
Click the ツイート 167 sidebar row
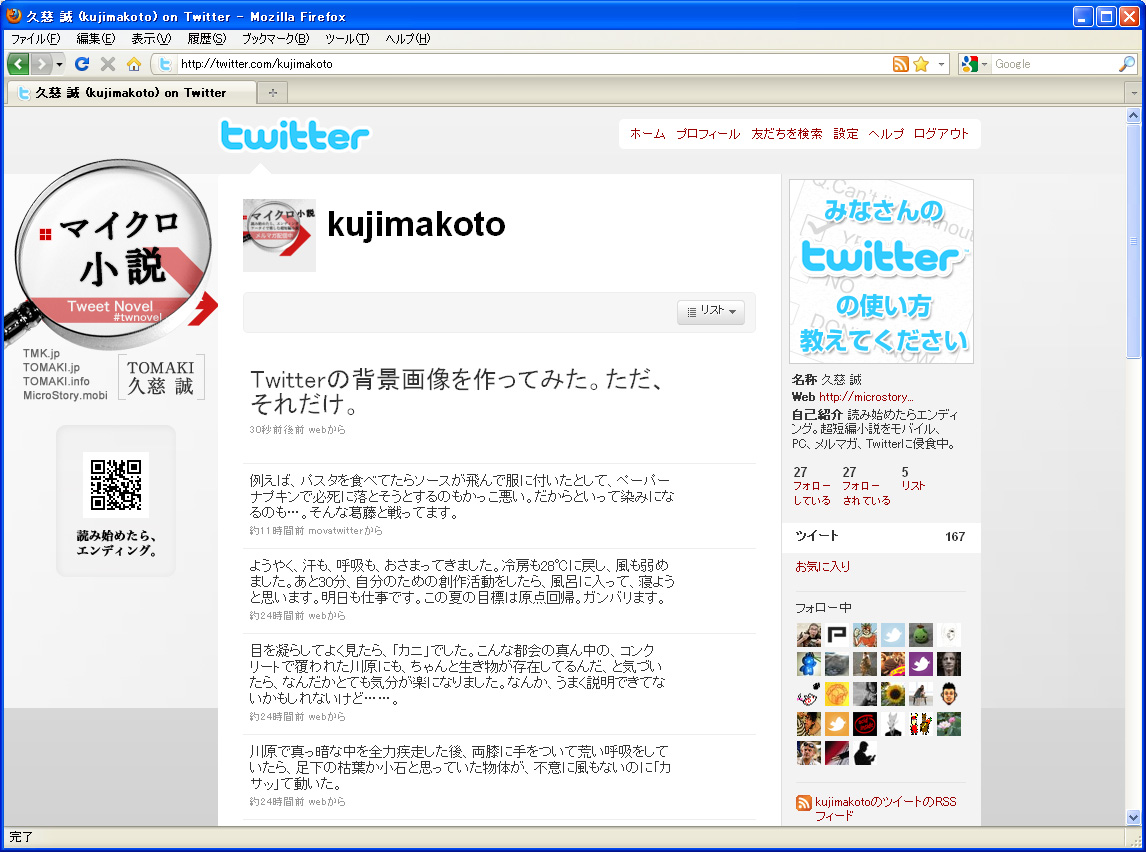pos(880,537)
